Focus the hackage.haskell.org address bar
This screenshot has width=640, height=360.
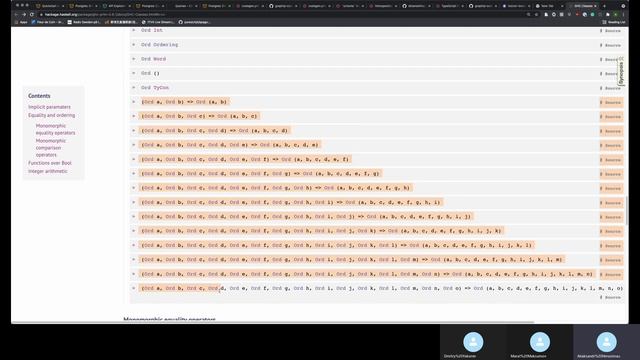pyautogui.click(x=282, y=14)
